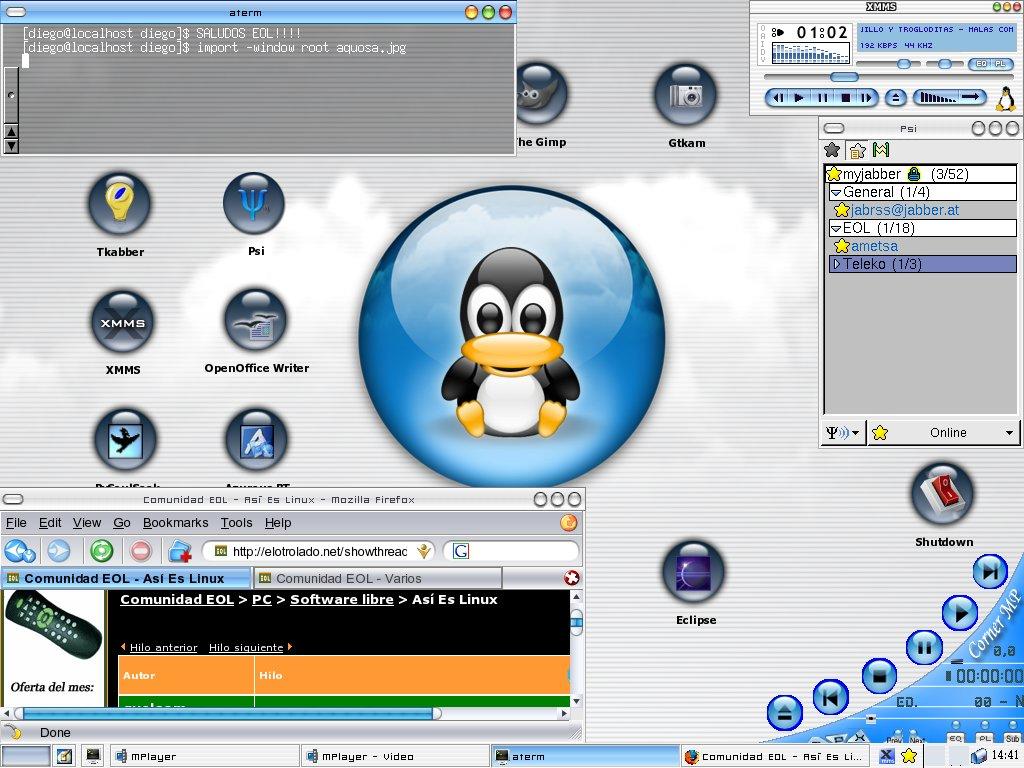Click the Shutdown switch icon
Image resolution: width=1024 pixels, height=768 pixels.
(x=943, y=494)
